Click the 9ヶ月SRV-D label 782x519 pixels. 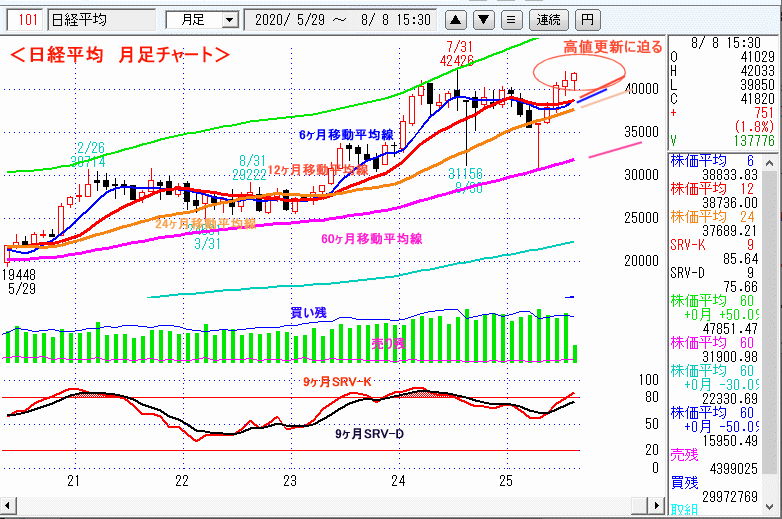click(369, 434)
